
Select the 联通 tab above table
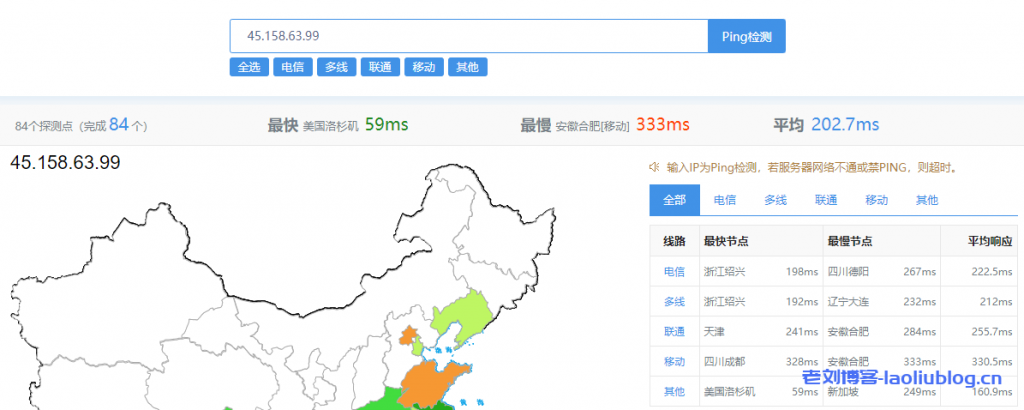pyautogui.click(x=826, y=200)
